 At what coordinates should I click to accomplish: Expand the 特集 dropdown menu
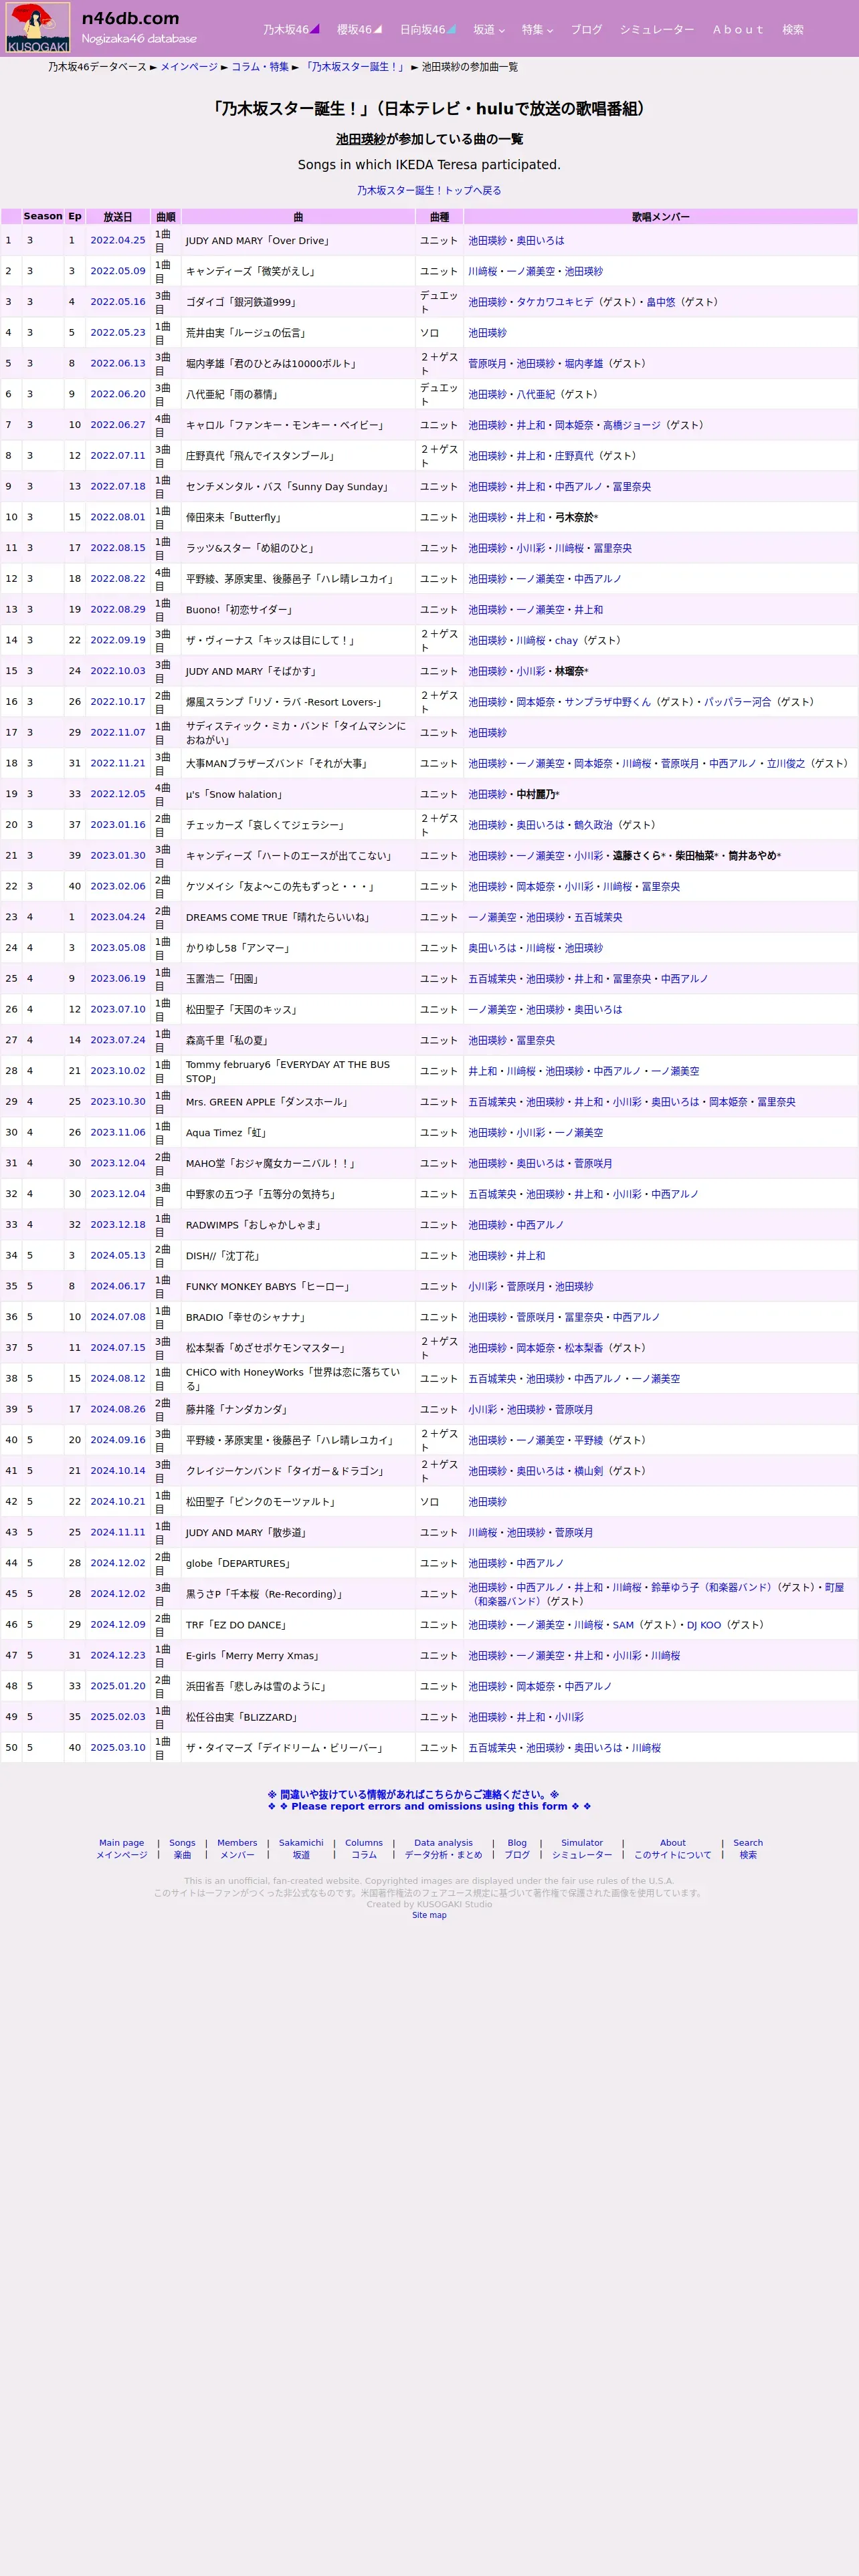[537, 30]
